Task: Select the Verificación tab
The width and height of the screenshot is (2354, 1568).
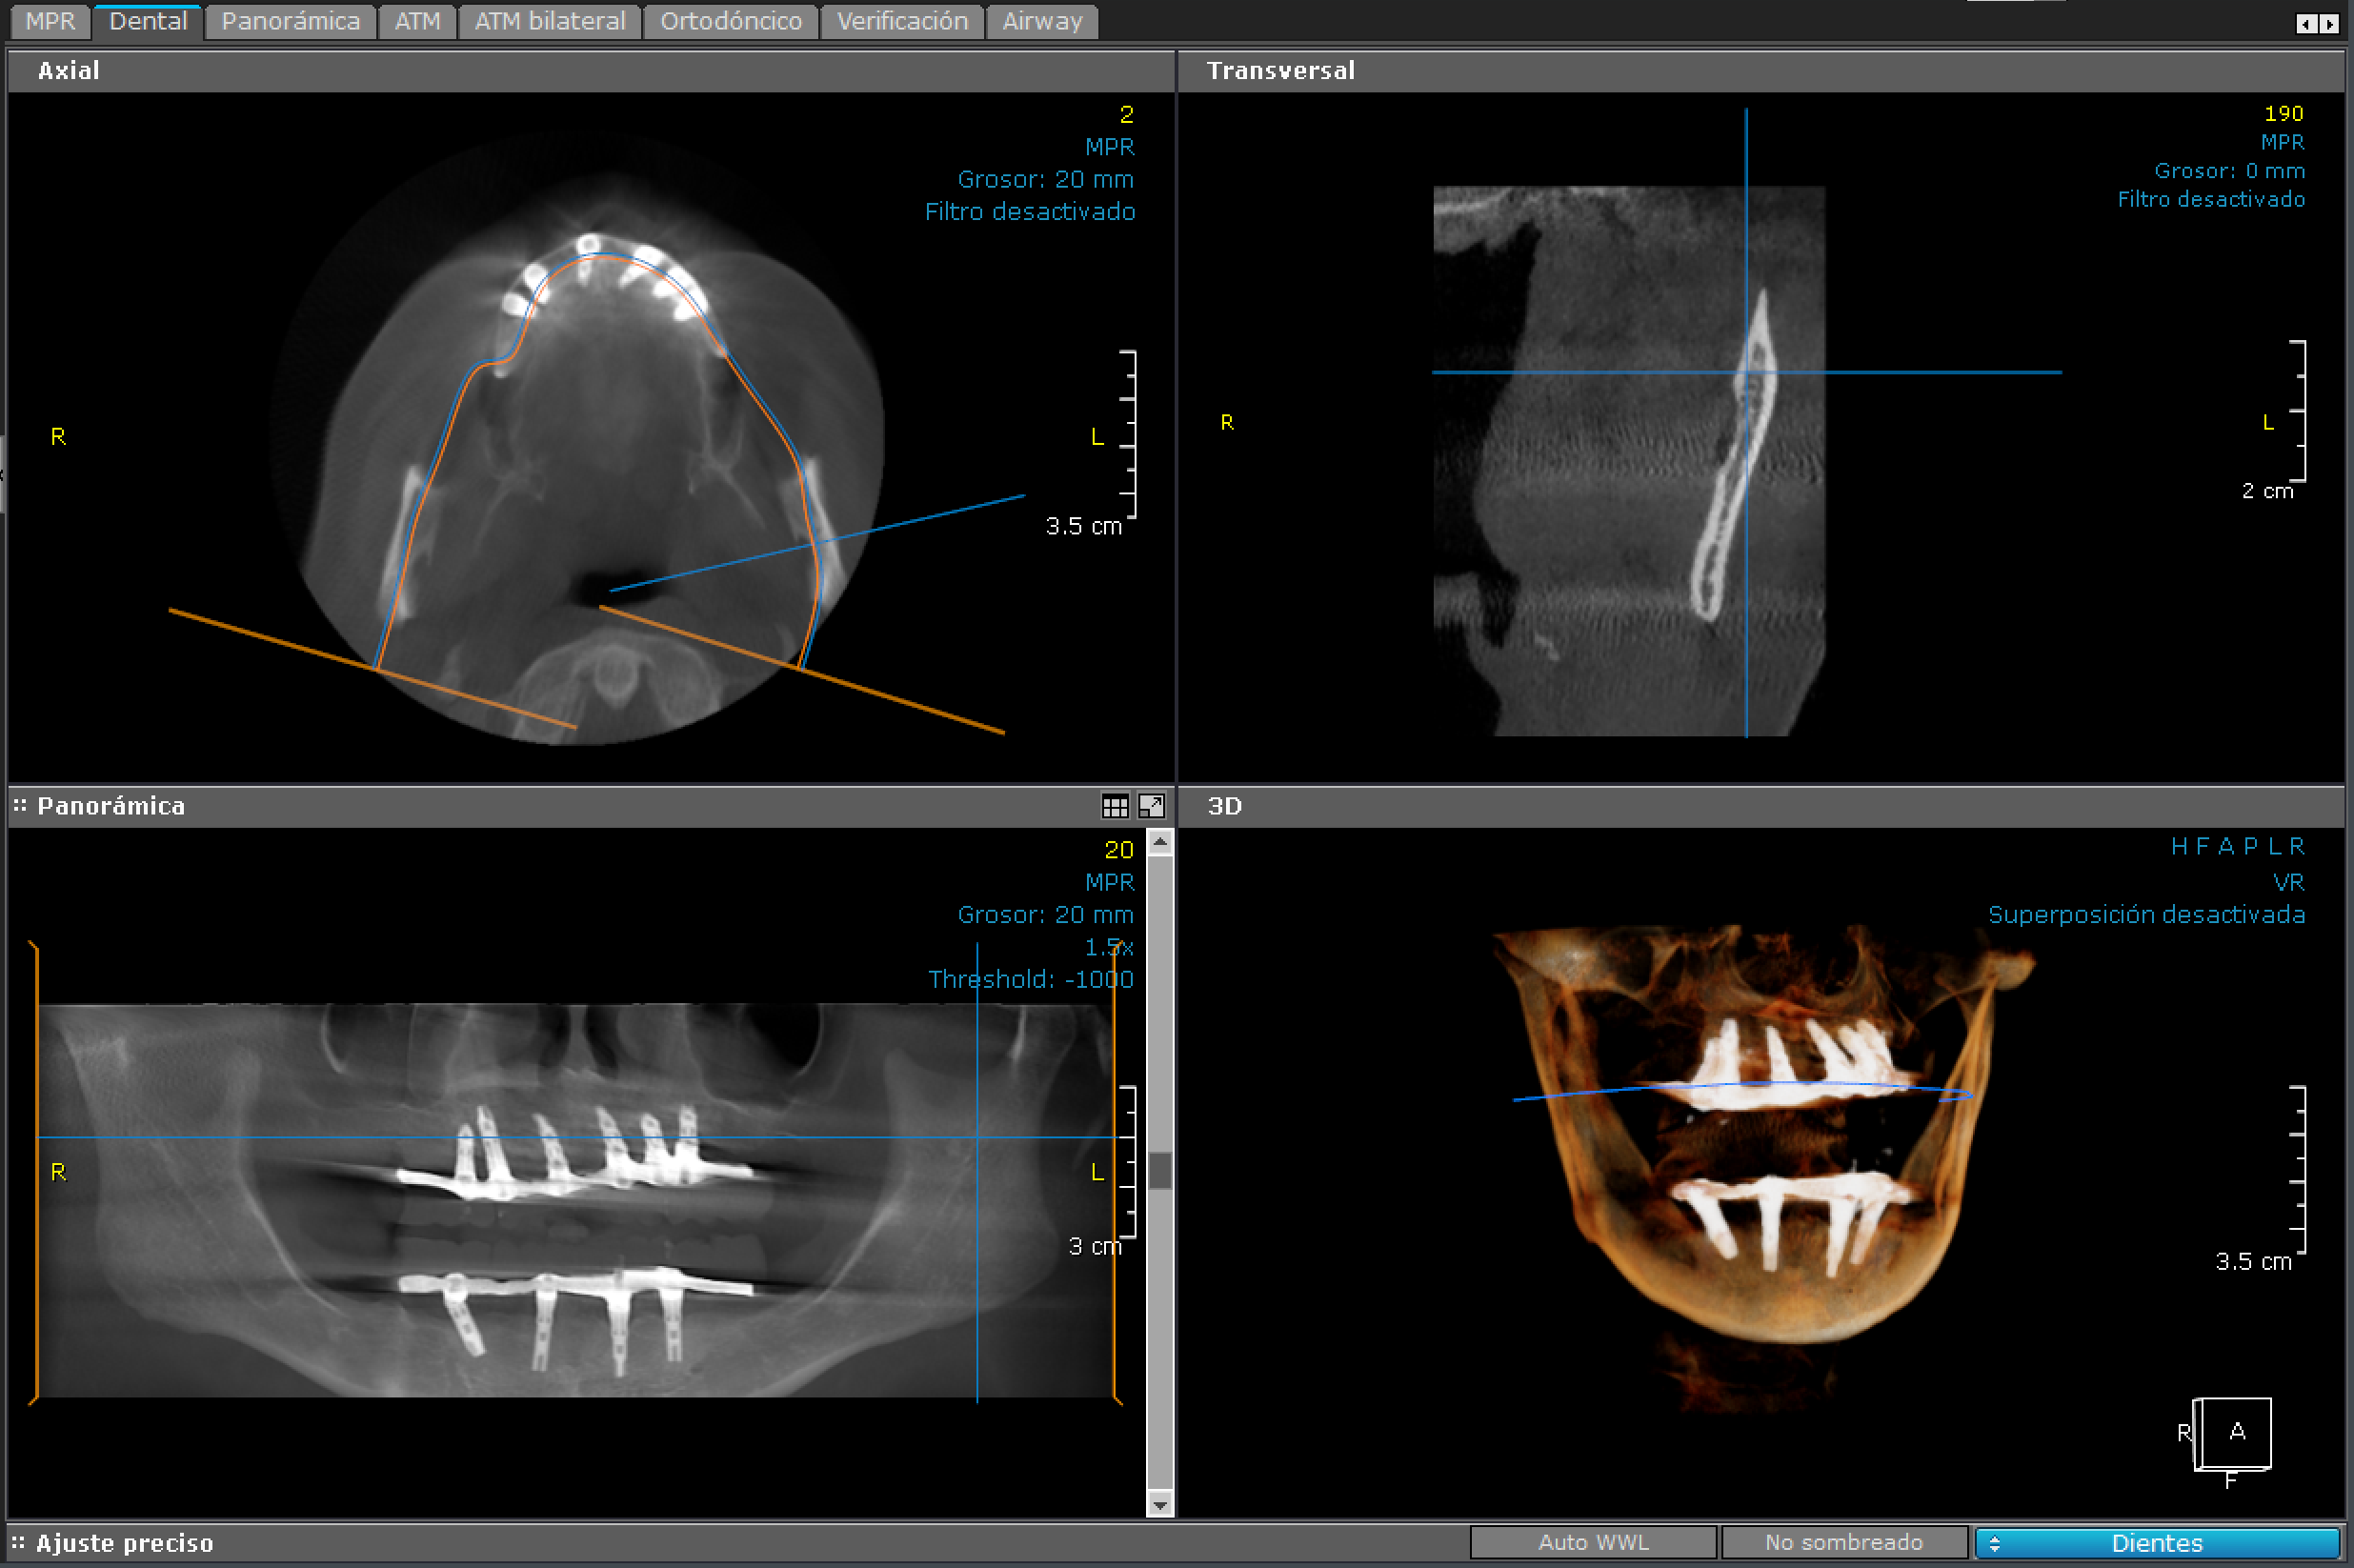Action: pyautogui.click(x=901, y=21)
